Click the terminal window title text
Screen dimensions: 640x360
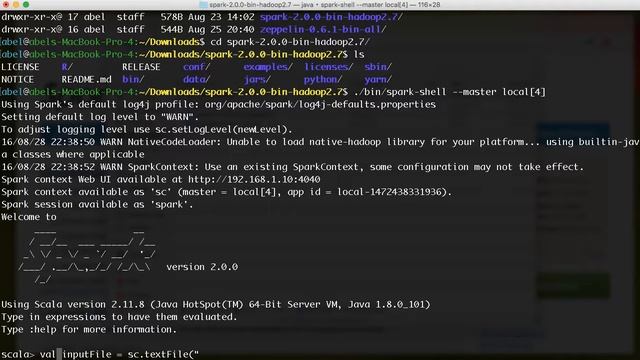tap(324, 5)
